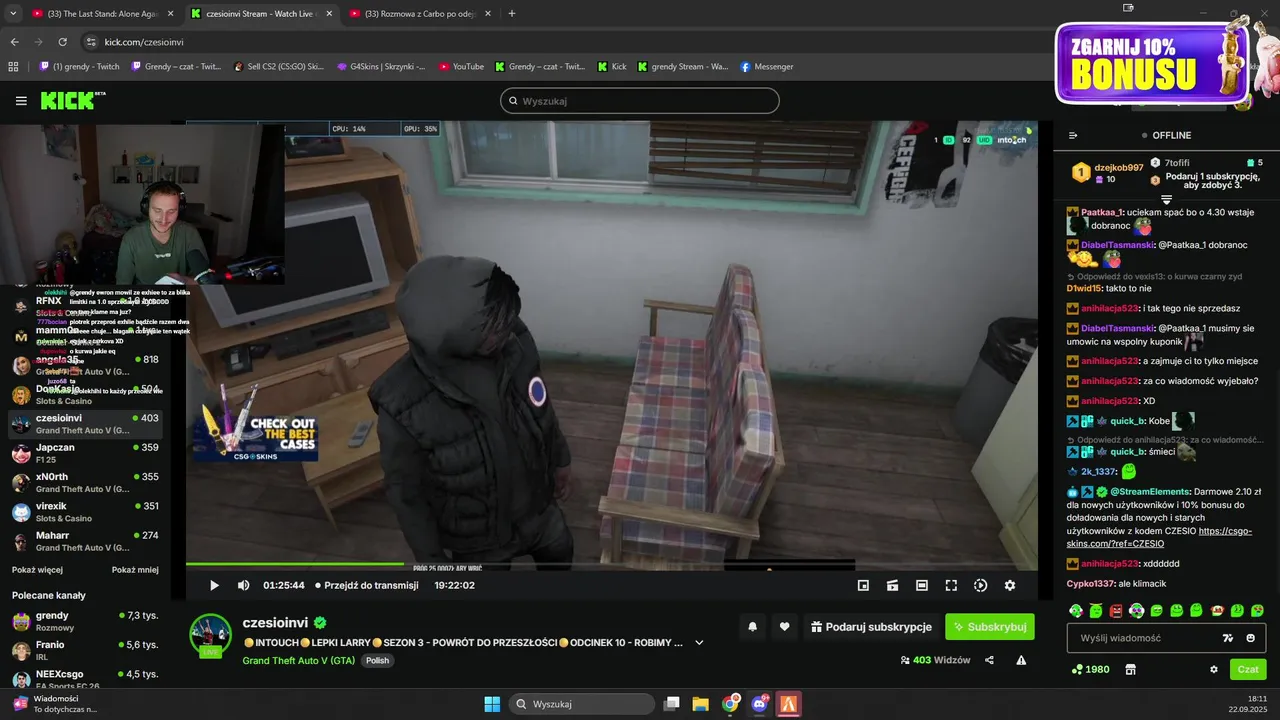The height and width of the screenshot is (720, 1280).
Task: Open czesioinvi channel in sidebar
Action: click(x=85, y=424)
